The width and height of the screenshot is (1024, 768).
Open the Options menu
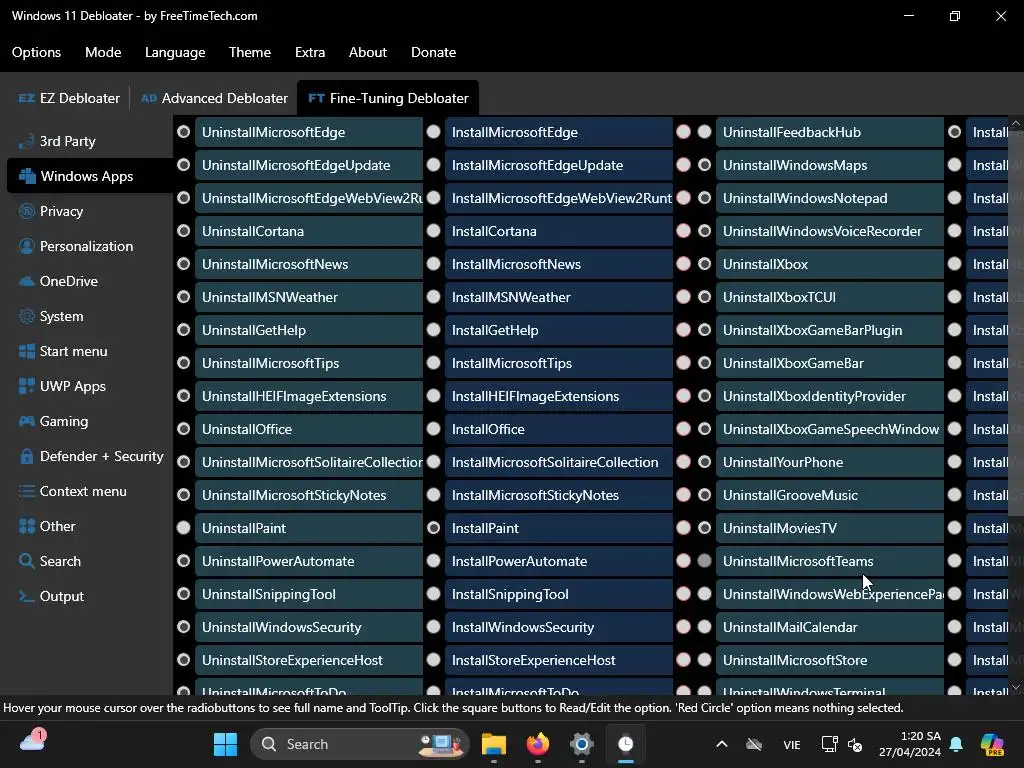37,52
